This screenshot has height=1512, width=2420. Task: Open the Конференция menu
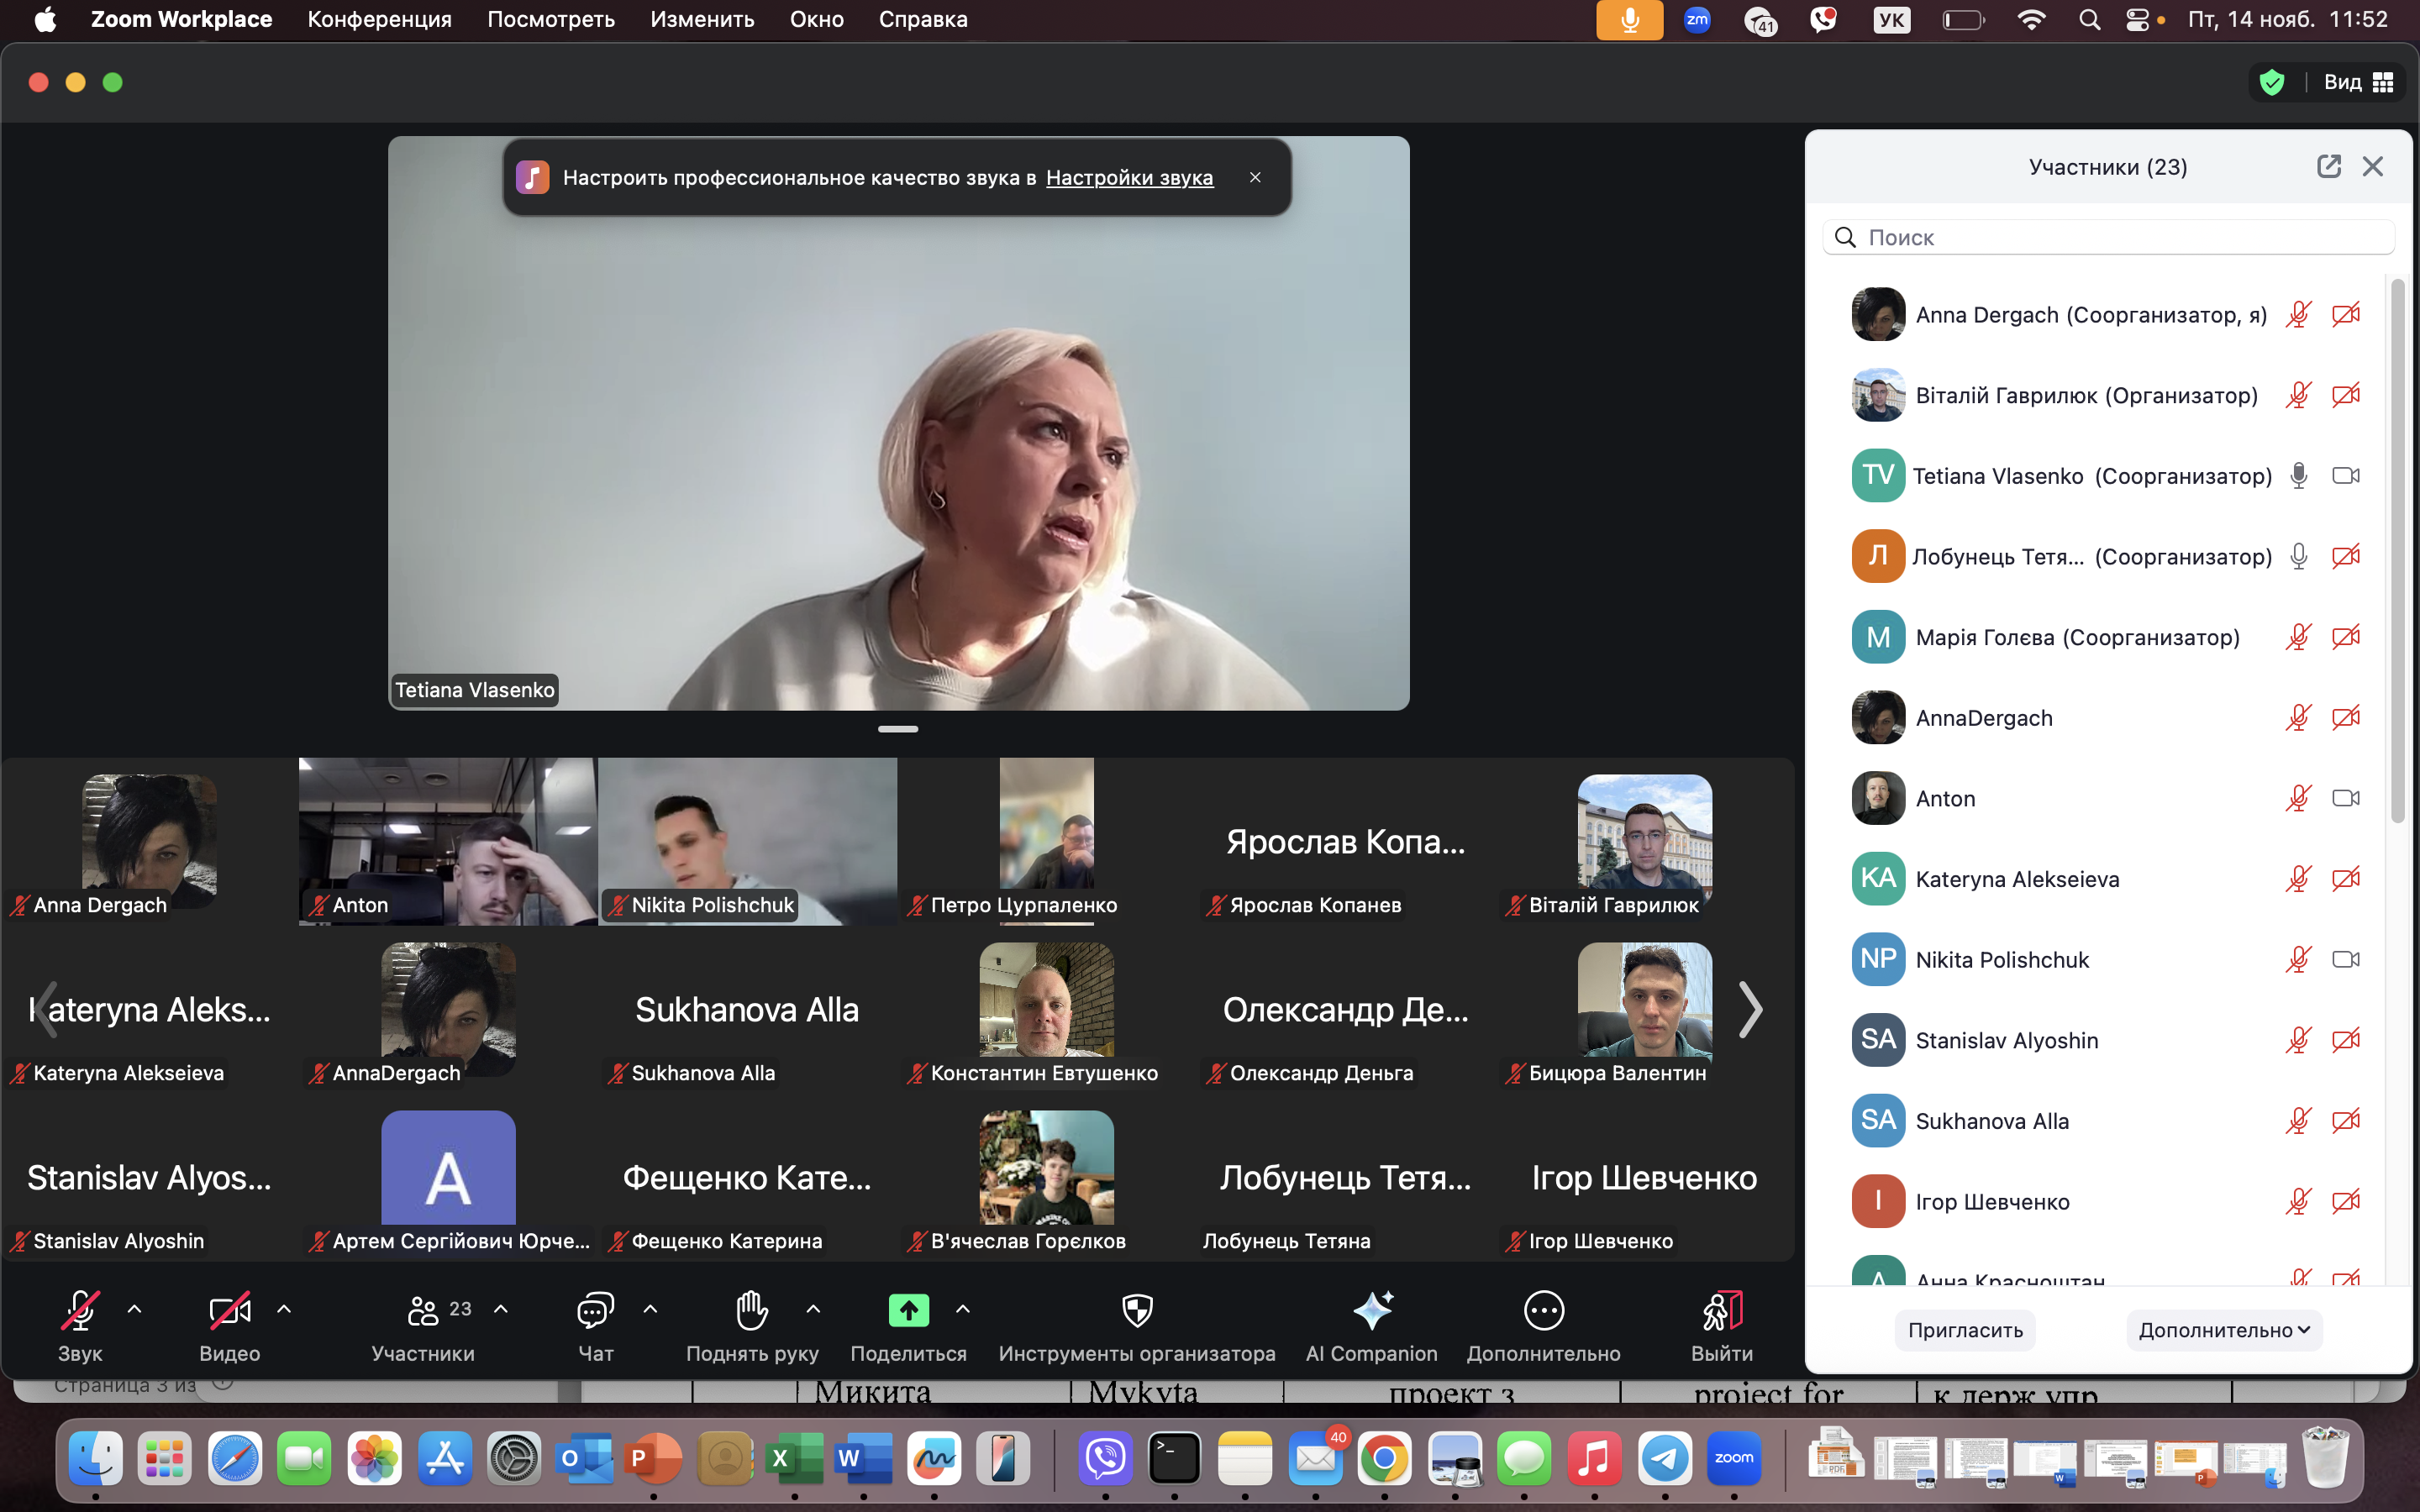coord(379,19)
